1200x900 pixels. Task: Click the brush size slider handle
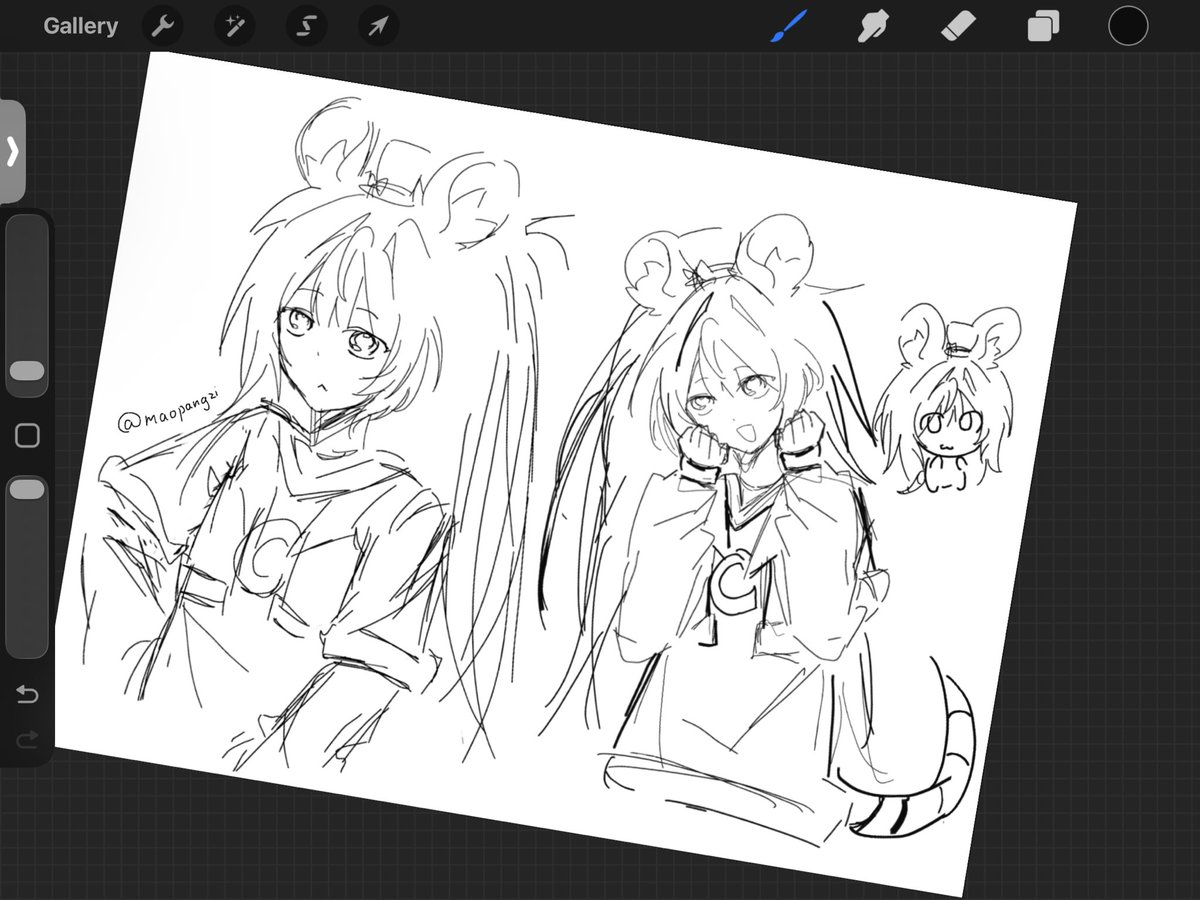[x=27, y=372]
